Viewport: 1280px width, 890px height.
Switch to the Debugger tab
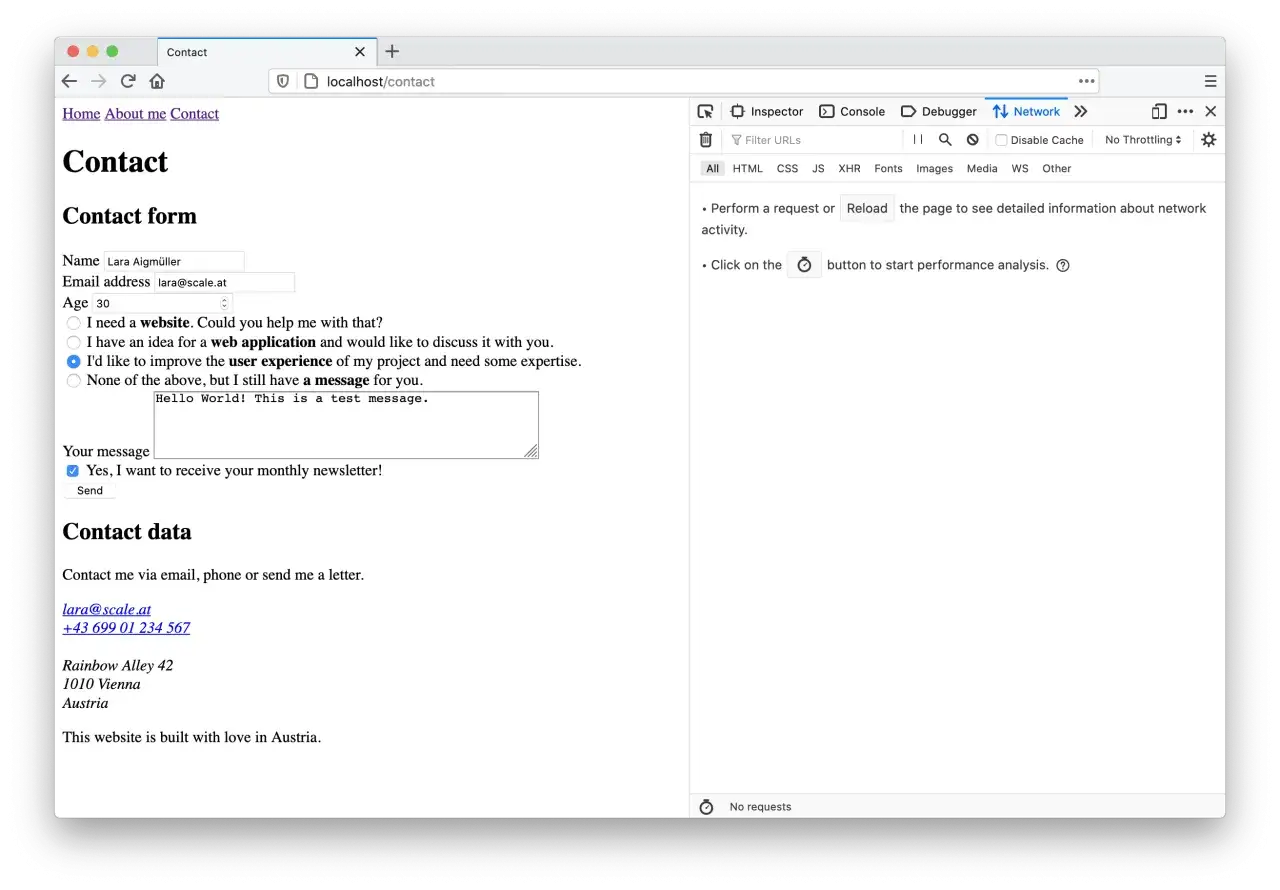(x=939, y=111)
